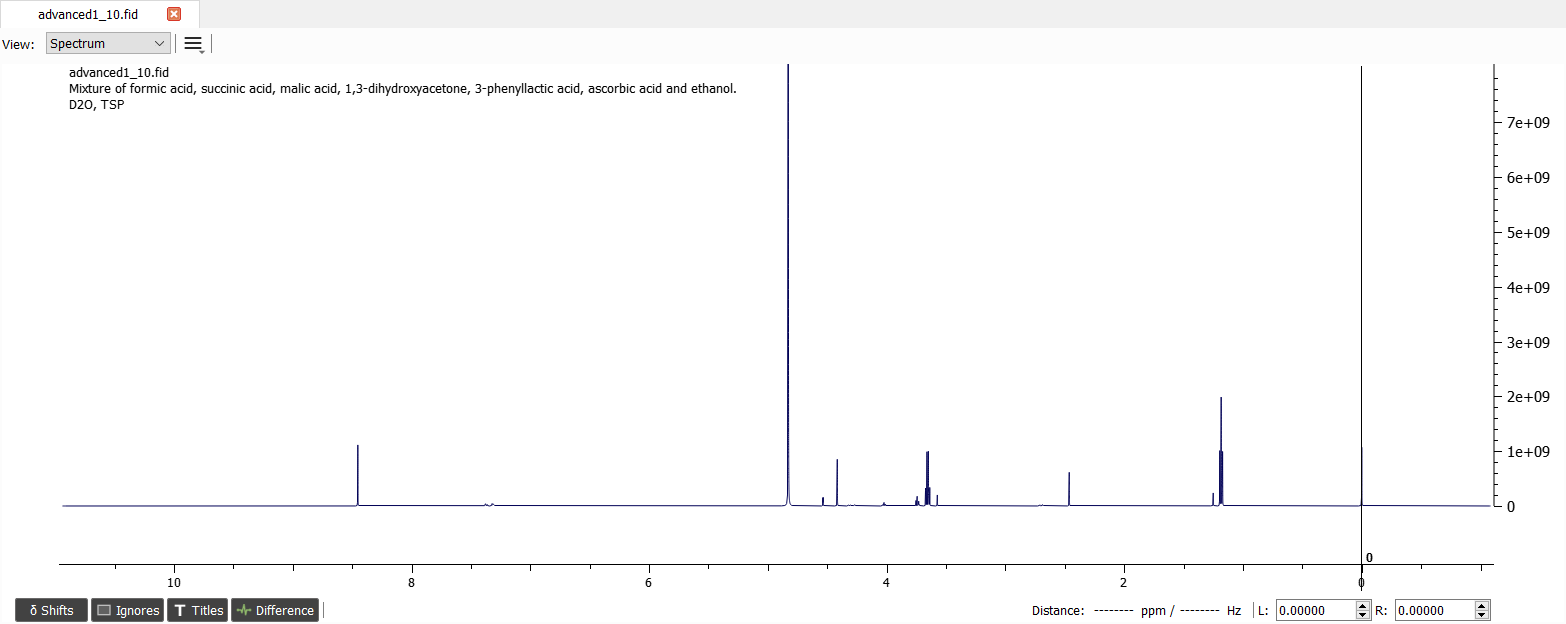Viewport: 1566px width, 624px height.
Task: Increase the R value with up arrow
Action: [1482, 605]
